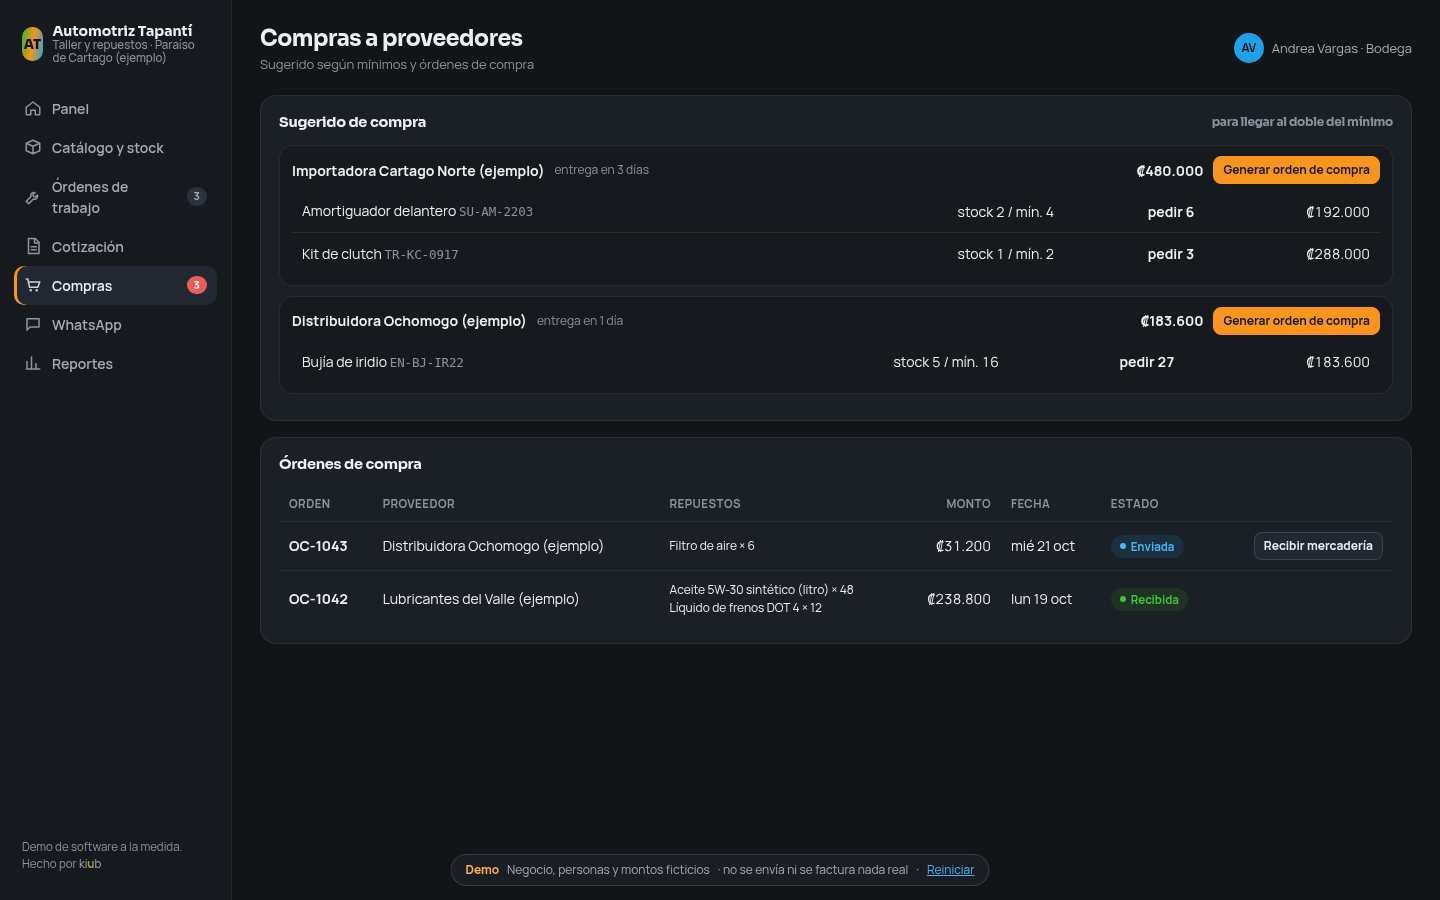Click the Compras shopping cart icon
Image resolution: width=1440 pixels, height=900 pixels.
tap(33, 286)
